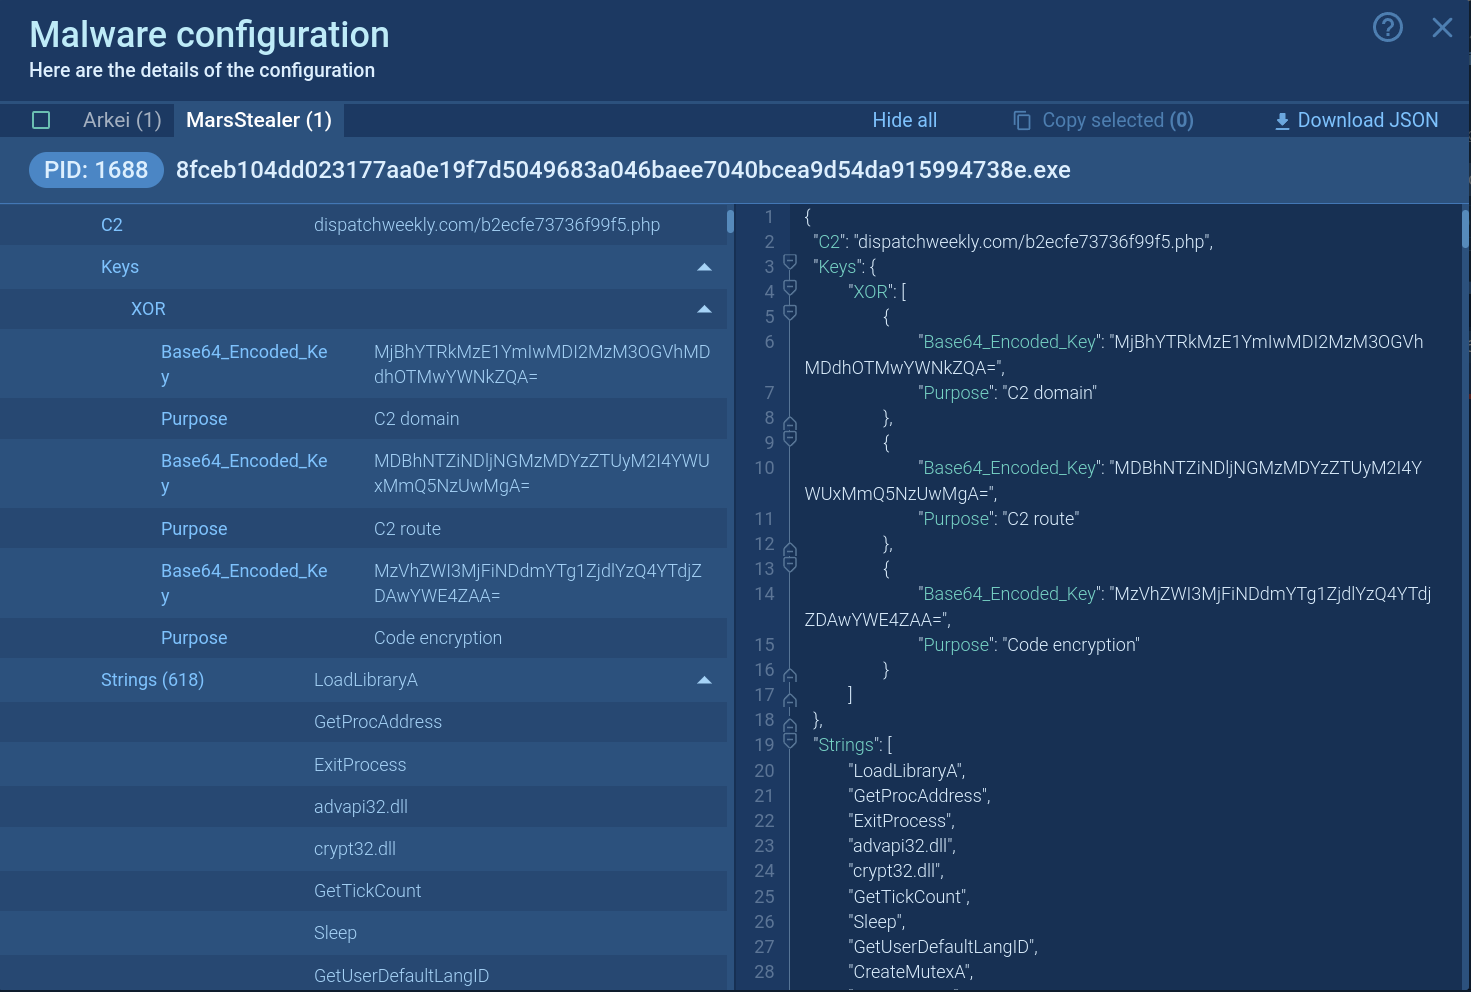This screenshot has width=1471, height=992.
Task: Select the MarsStealer (1) tab
Action: [258, 120]
